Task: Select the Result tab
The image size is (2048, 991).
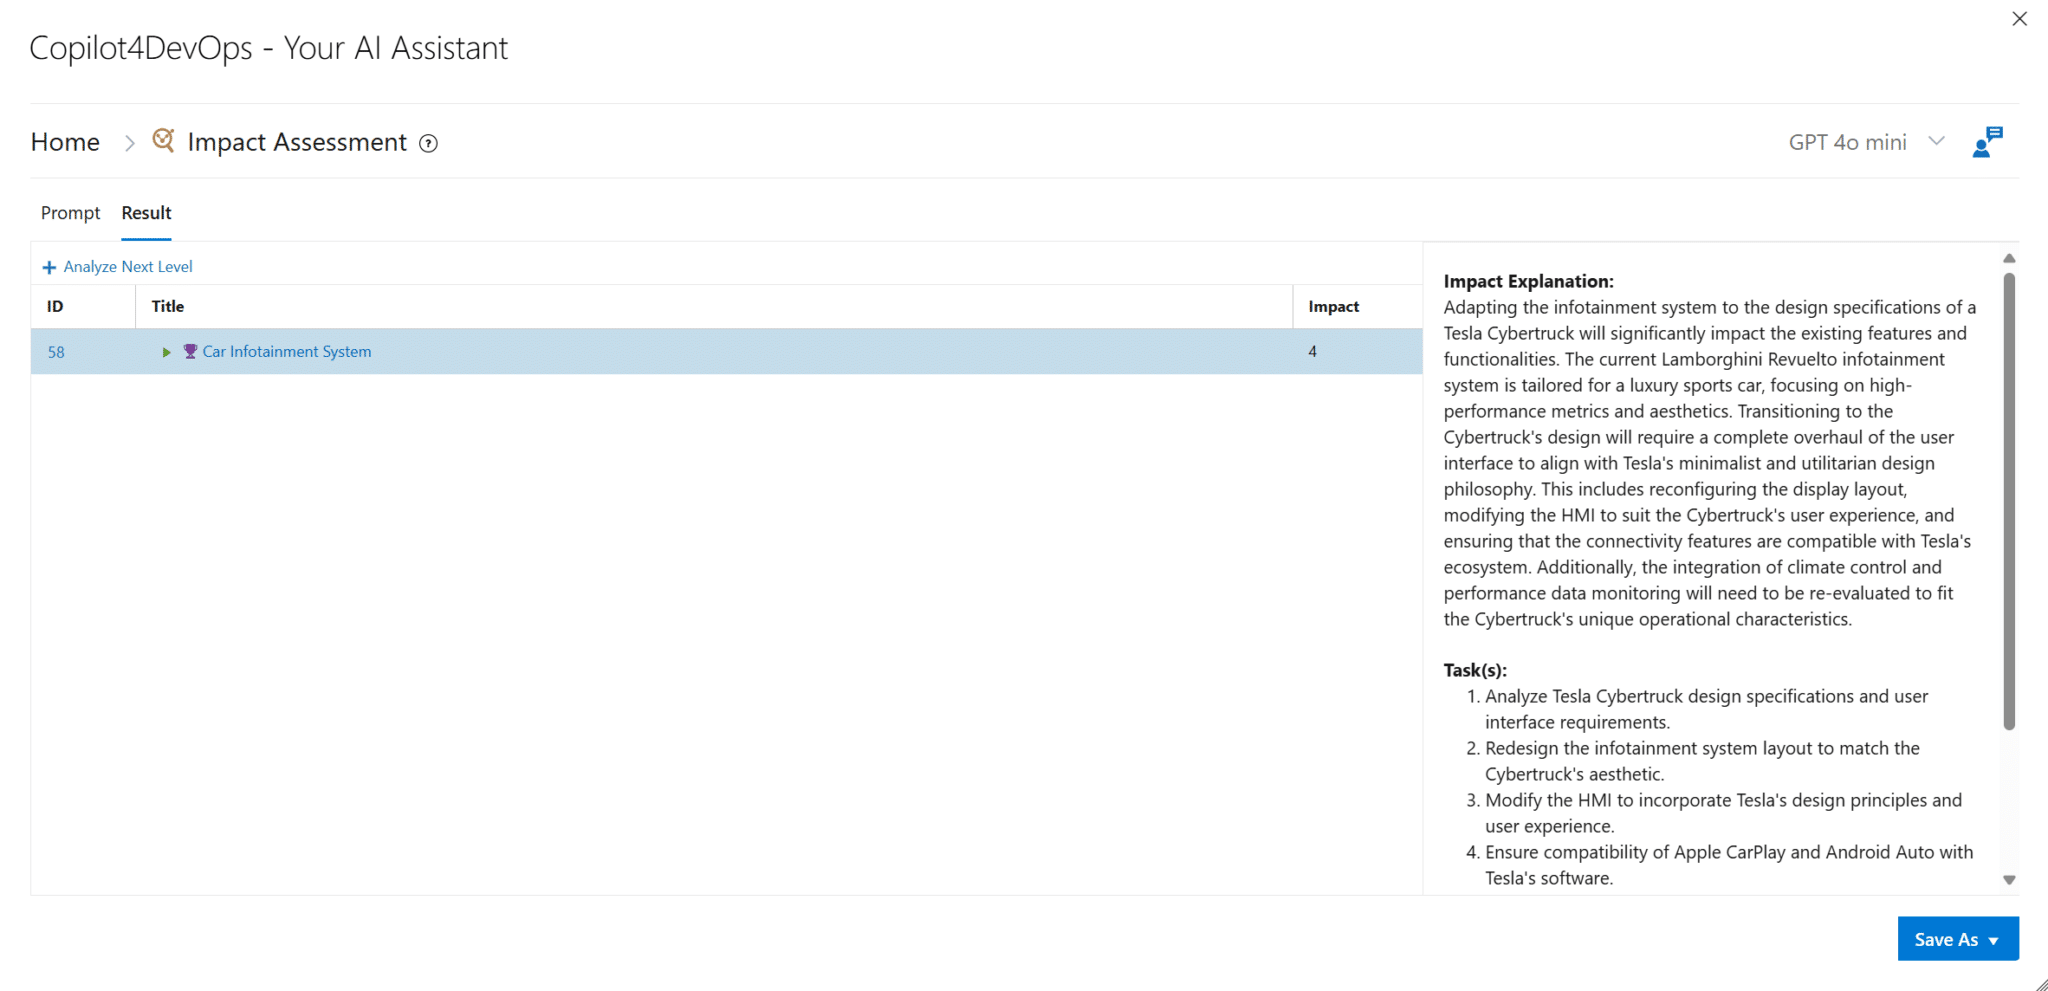Action: click(x=146, y=213)
